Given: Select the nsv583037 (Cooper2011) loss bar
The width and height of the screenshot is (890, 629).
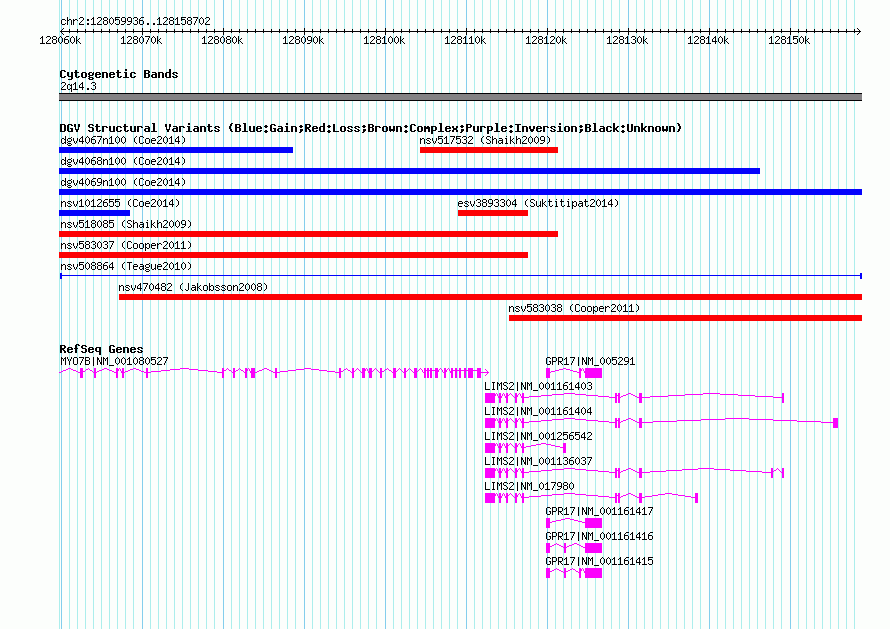Looking at the screenshot, I should [293, 255].
